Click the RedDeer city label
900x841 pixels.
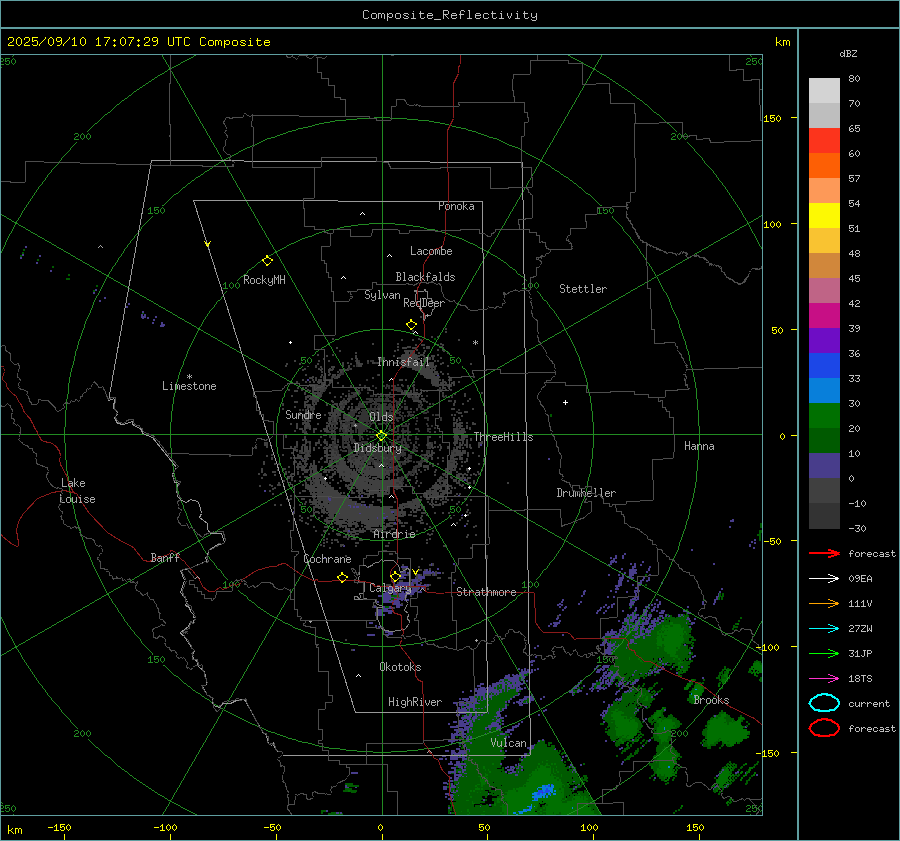[x=424, y=303]
